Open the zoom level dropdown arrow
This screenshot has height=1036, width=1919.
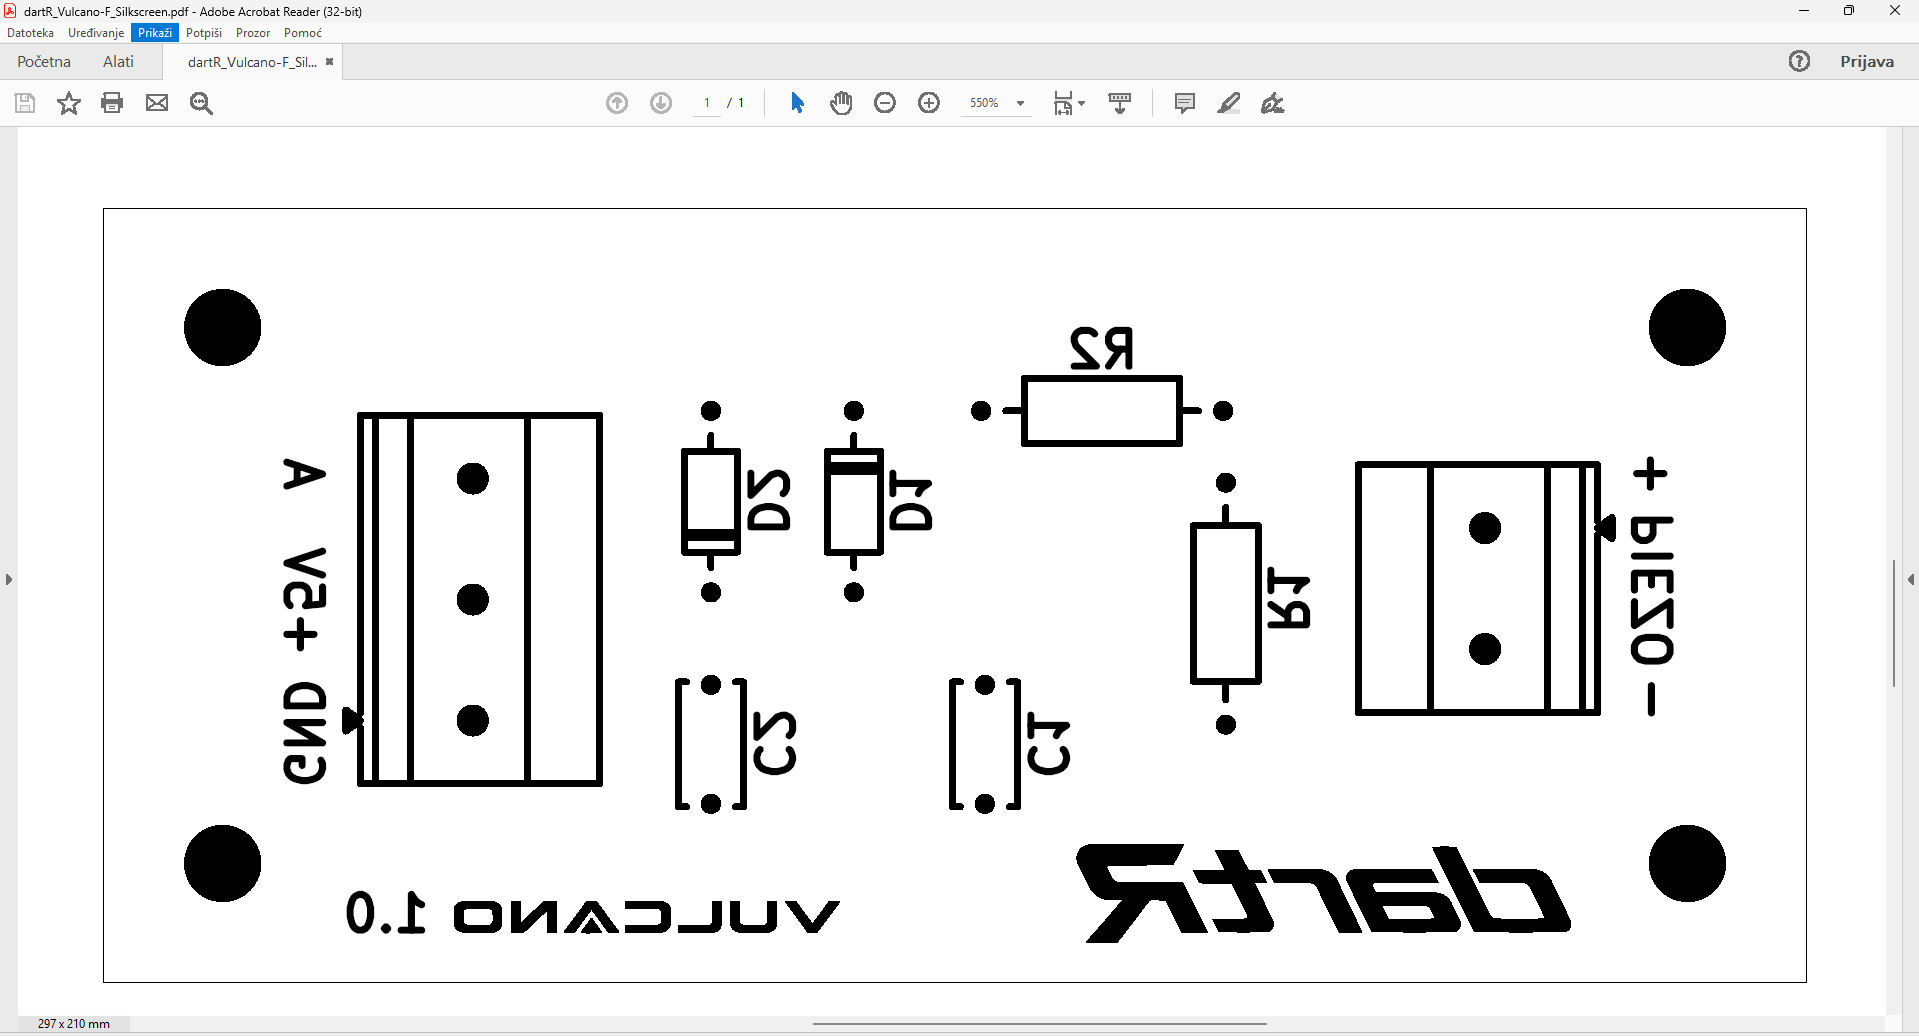point(1020,103)
